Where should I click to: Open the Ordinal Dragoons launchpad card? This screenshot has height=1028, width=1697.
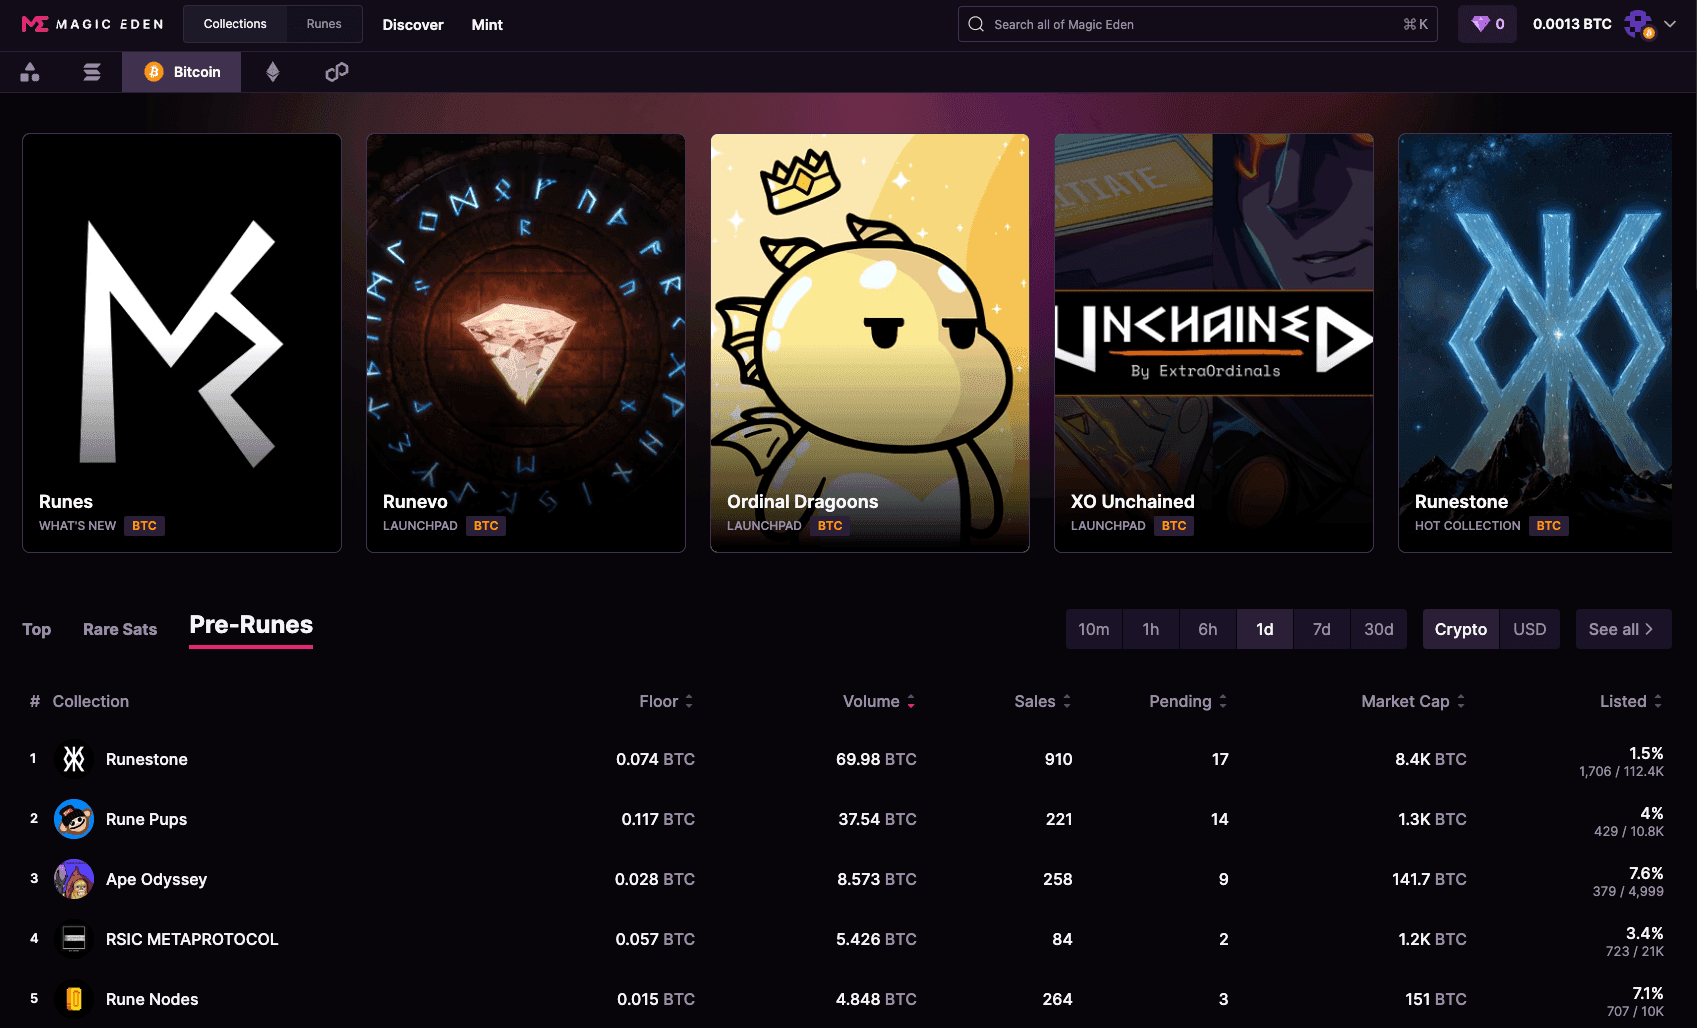point(869,342)
